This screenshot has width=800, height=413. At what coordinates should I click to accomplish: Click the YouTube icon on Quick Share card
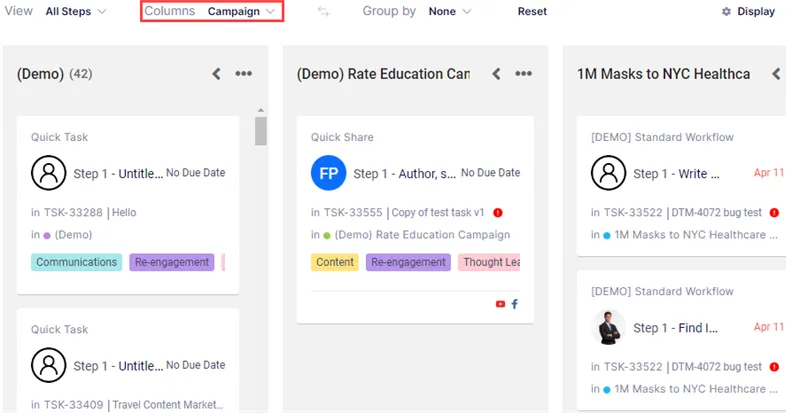(500, 304)
